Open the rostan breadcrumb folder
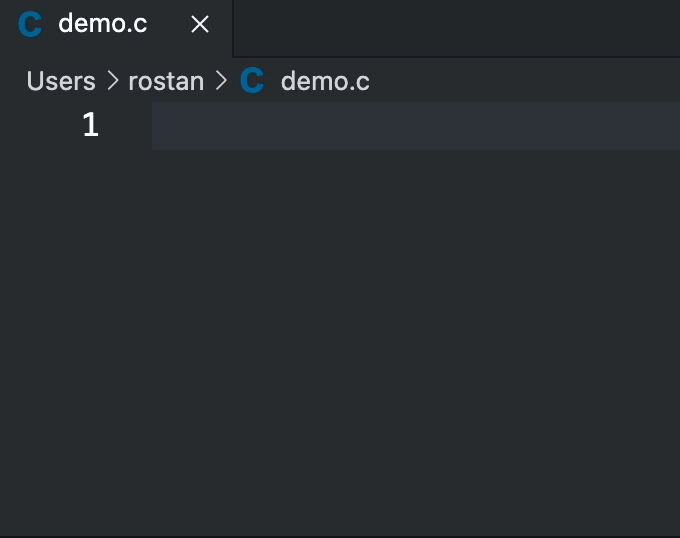 166,81
